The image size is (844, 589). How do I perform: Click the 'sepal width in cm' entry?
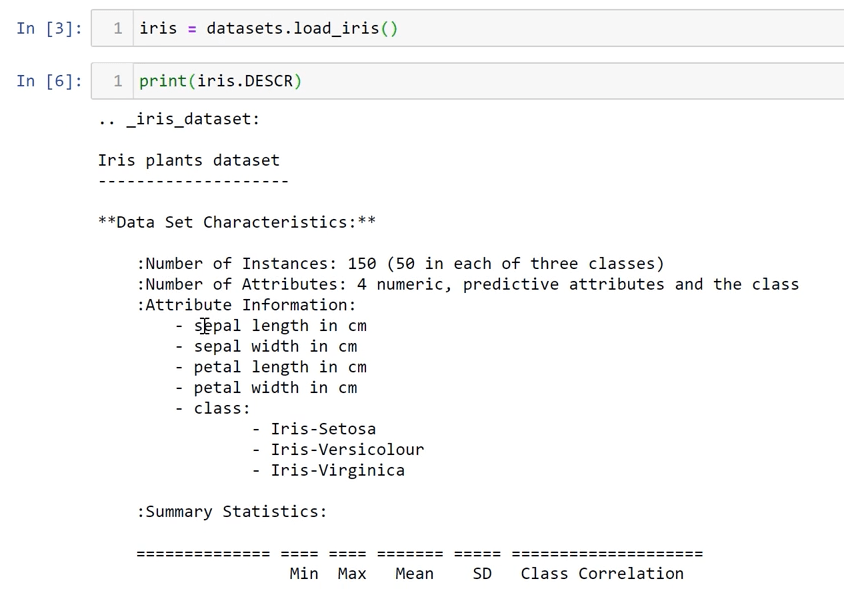[x=275, y=346]
